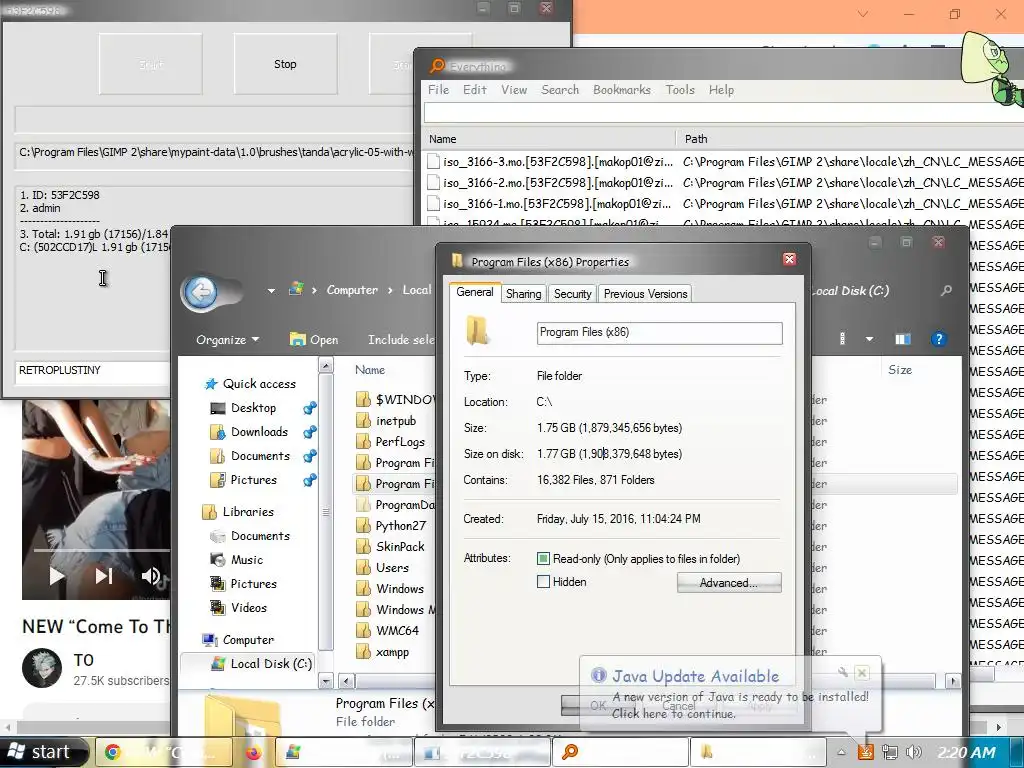Open the File menu in Everything
Viewport: 1024px width, 768px height.
coord(438,90)
